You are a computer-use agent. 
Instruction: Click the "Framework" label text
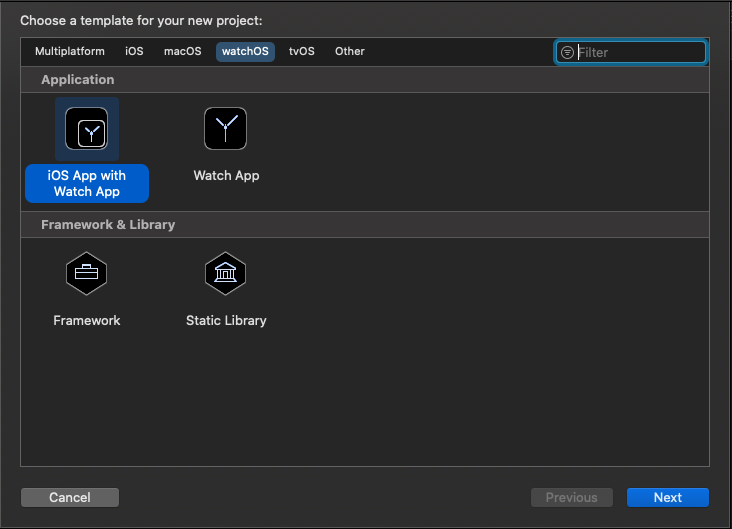tap(87, 320)
